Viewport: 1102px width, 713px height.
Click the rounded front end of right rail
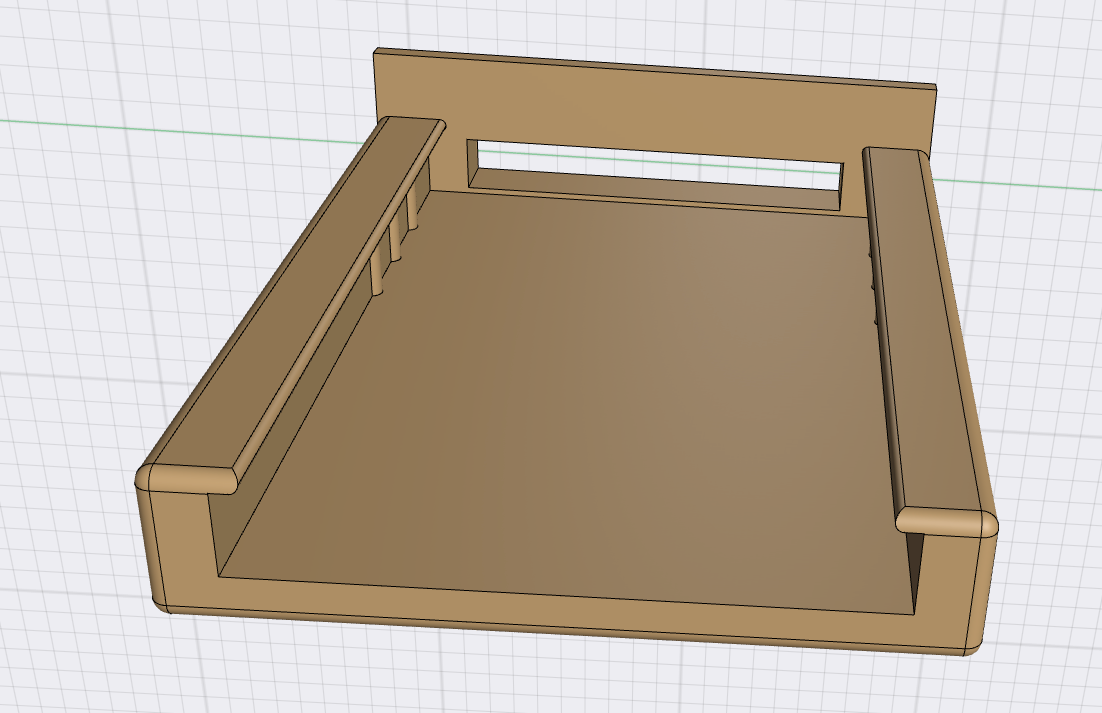click(x=945, y=522)
